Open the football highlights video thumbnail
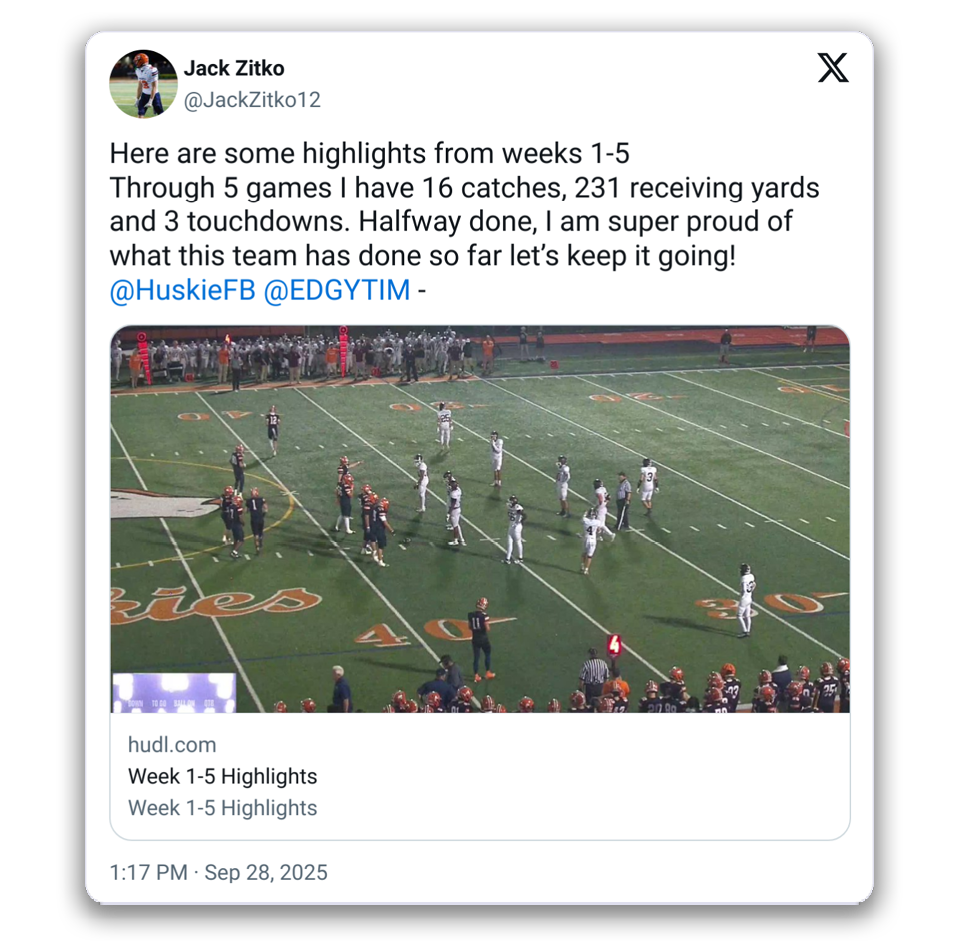Screen dimensions: 959x950 click(480, 519)
